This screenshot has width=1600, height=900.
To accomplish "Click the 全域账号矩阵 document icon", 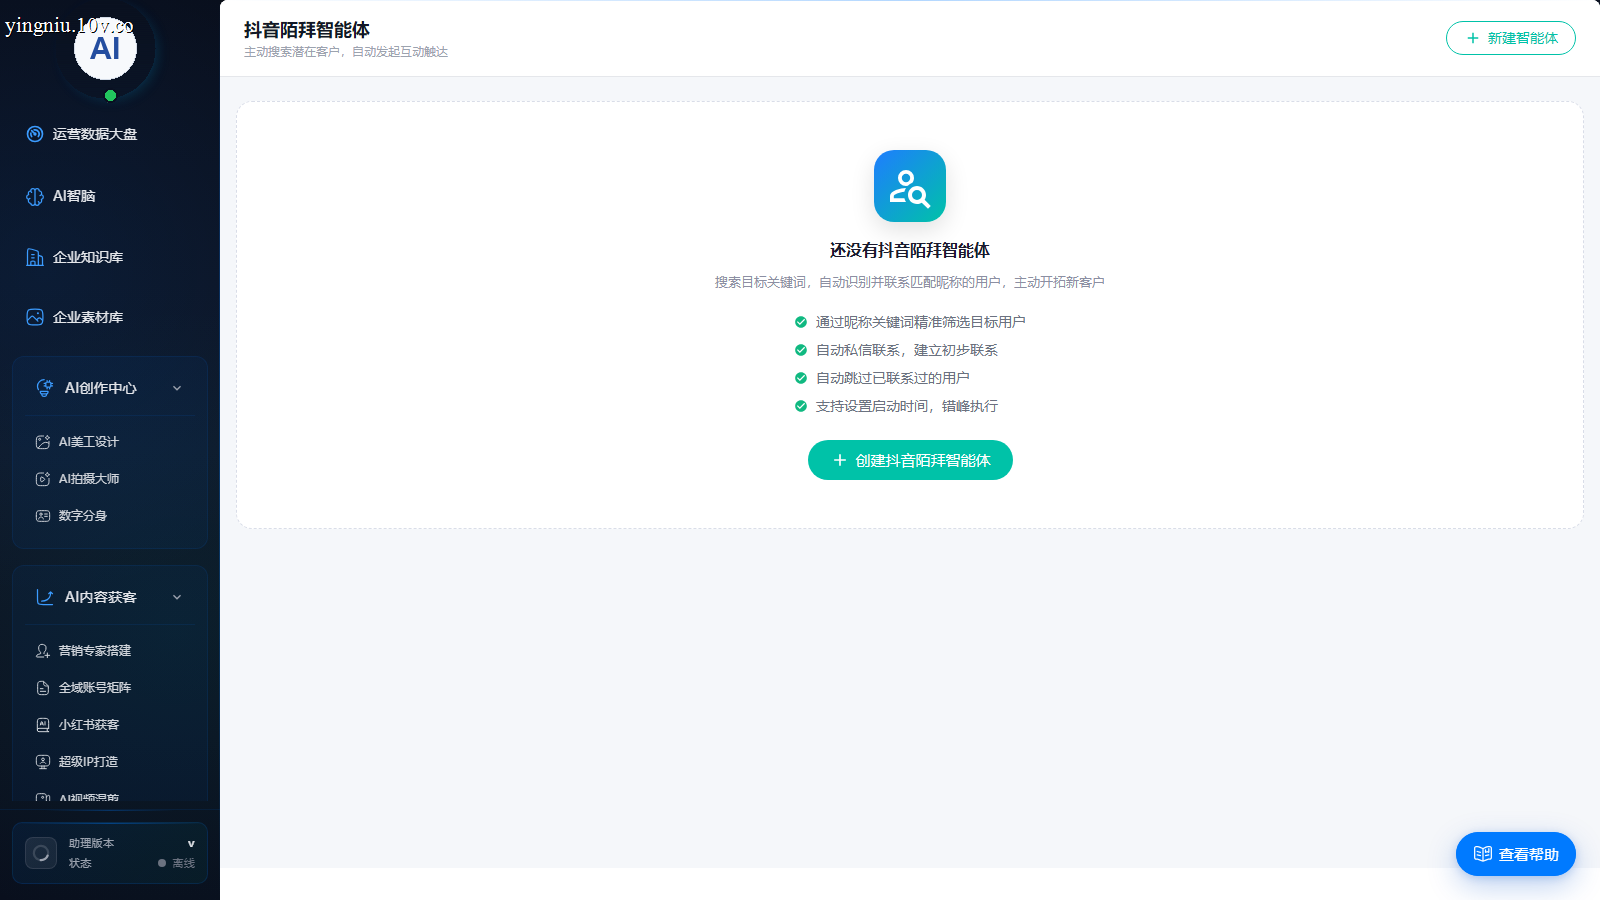I will [43, 688].
